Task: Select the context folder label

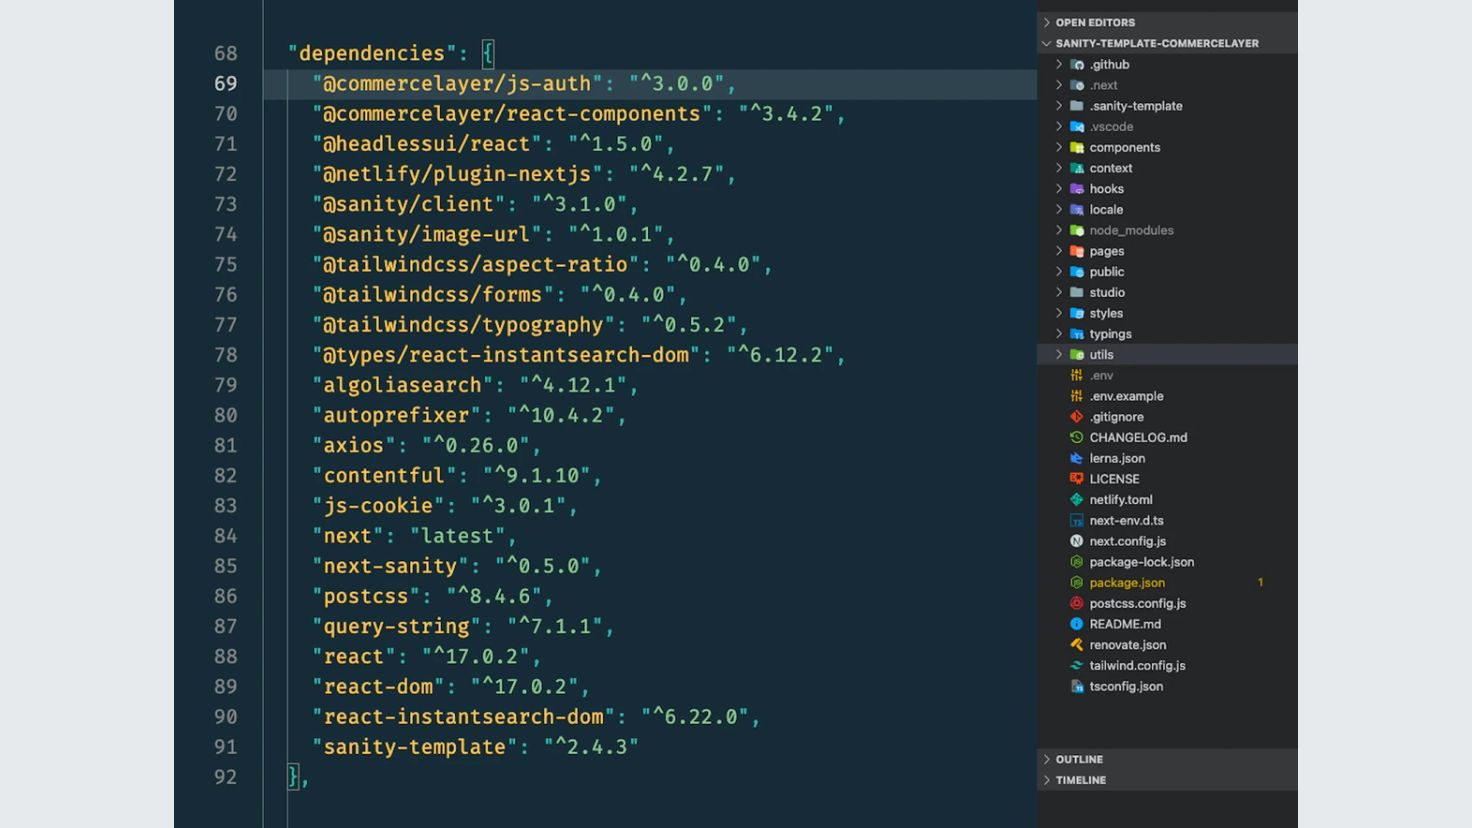Action: [1111, 168]
